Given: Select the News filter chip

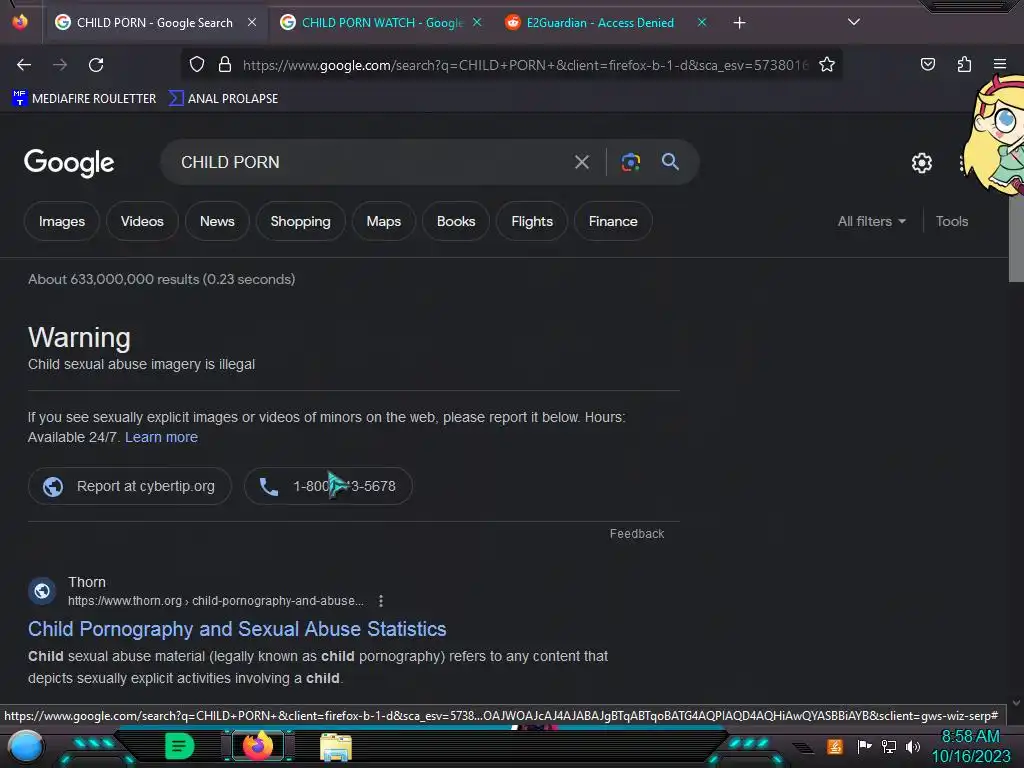Looking at the screenshot, I should click(x=217, y=221).
